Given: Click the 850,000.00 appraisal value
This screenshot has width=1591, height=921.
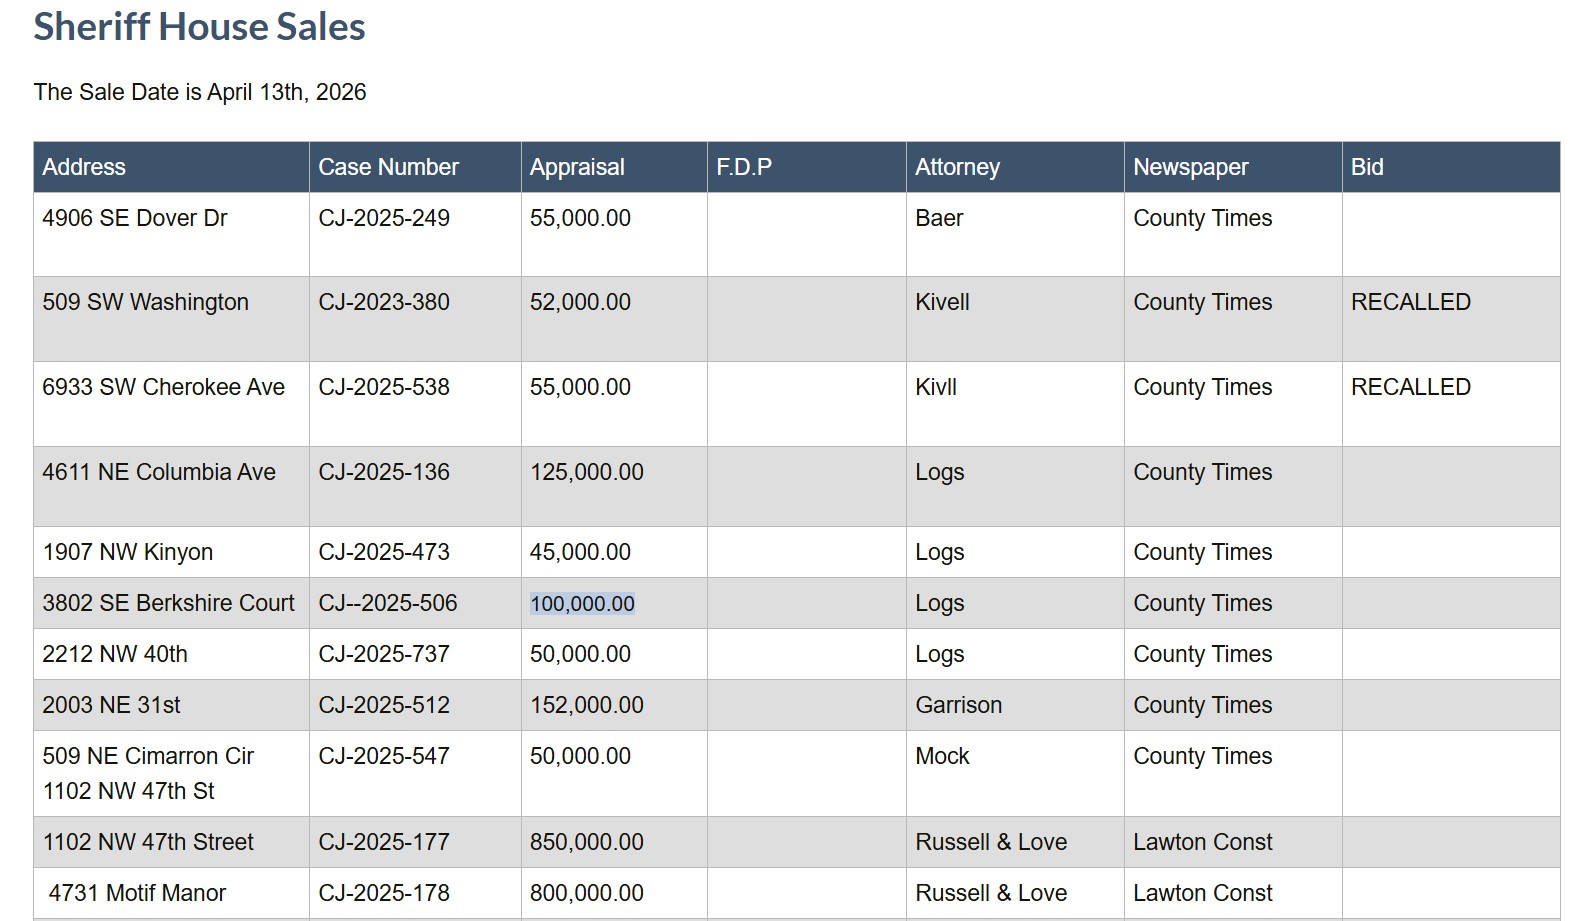Looking at the screenshot, I should pos(586,842).
